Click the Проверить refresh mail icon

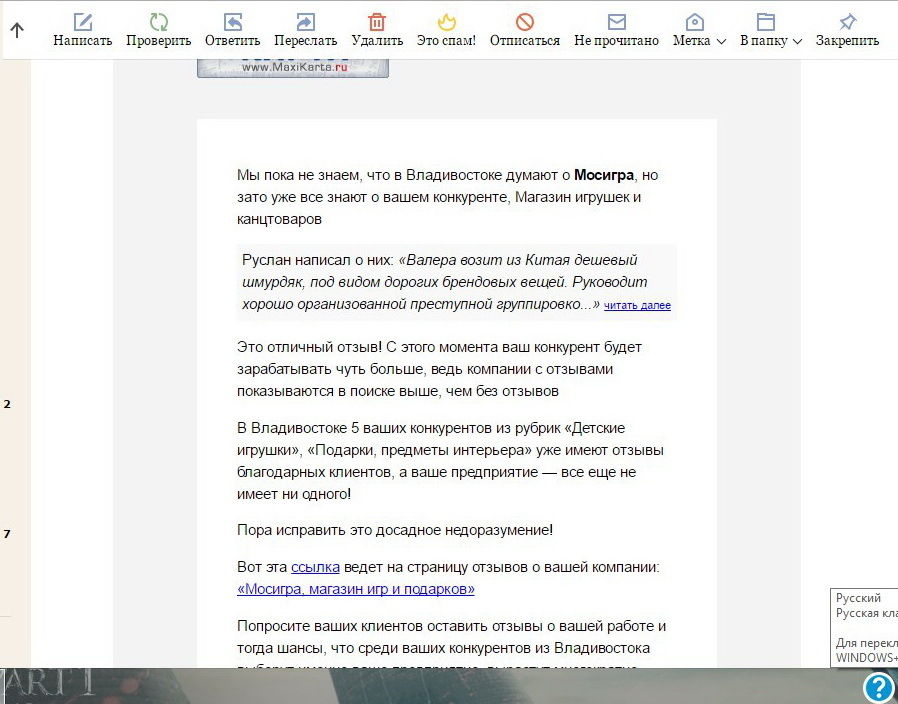pyautogui.click(x=158, y=22)
